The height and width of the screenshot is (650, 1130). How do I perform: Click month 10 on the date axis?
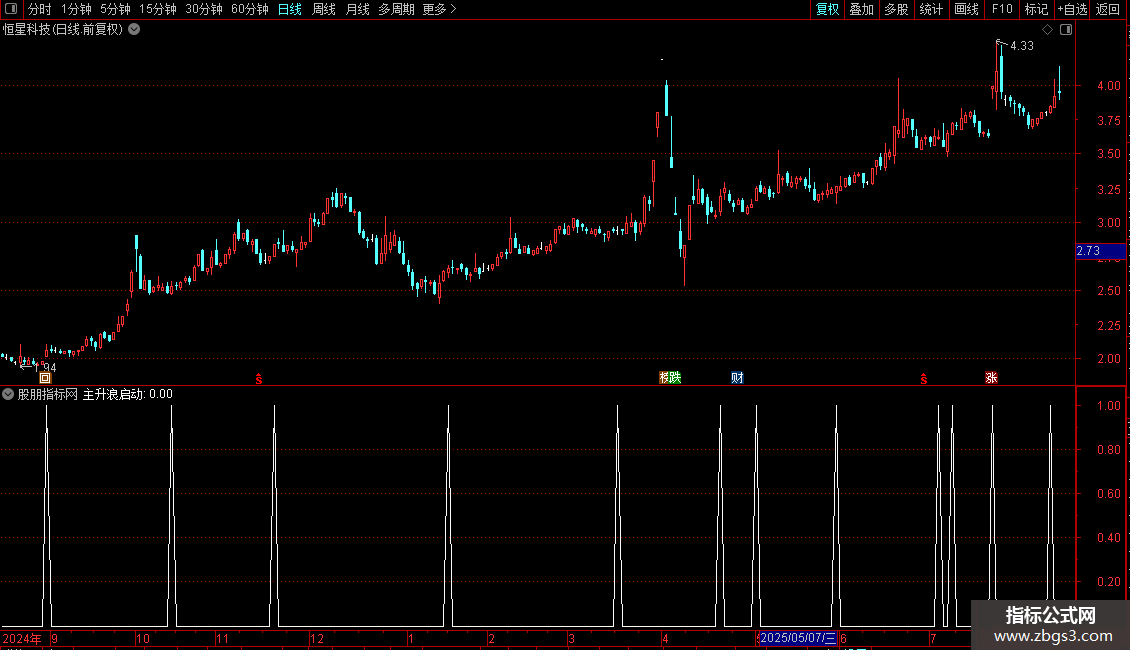point(143,638)
